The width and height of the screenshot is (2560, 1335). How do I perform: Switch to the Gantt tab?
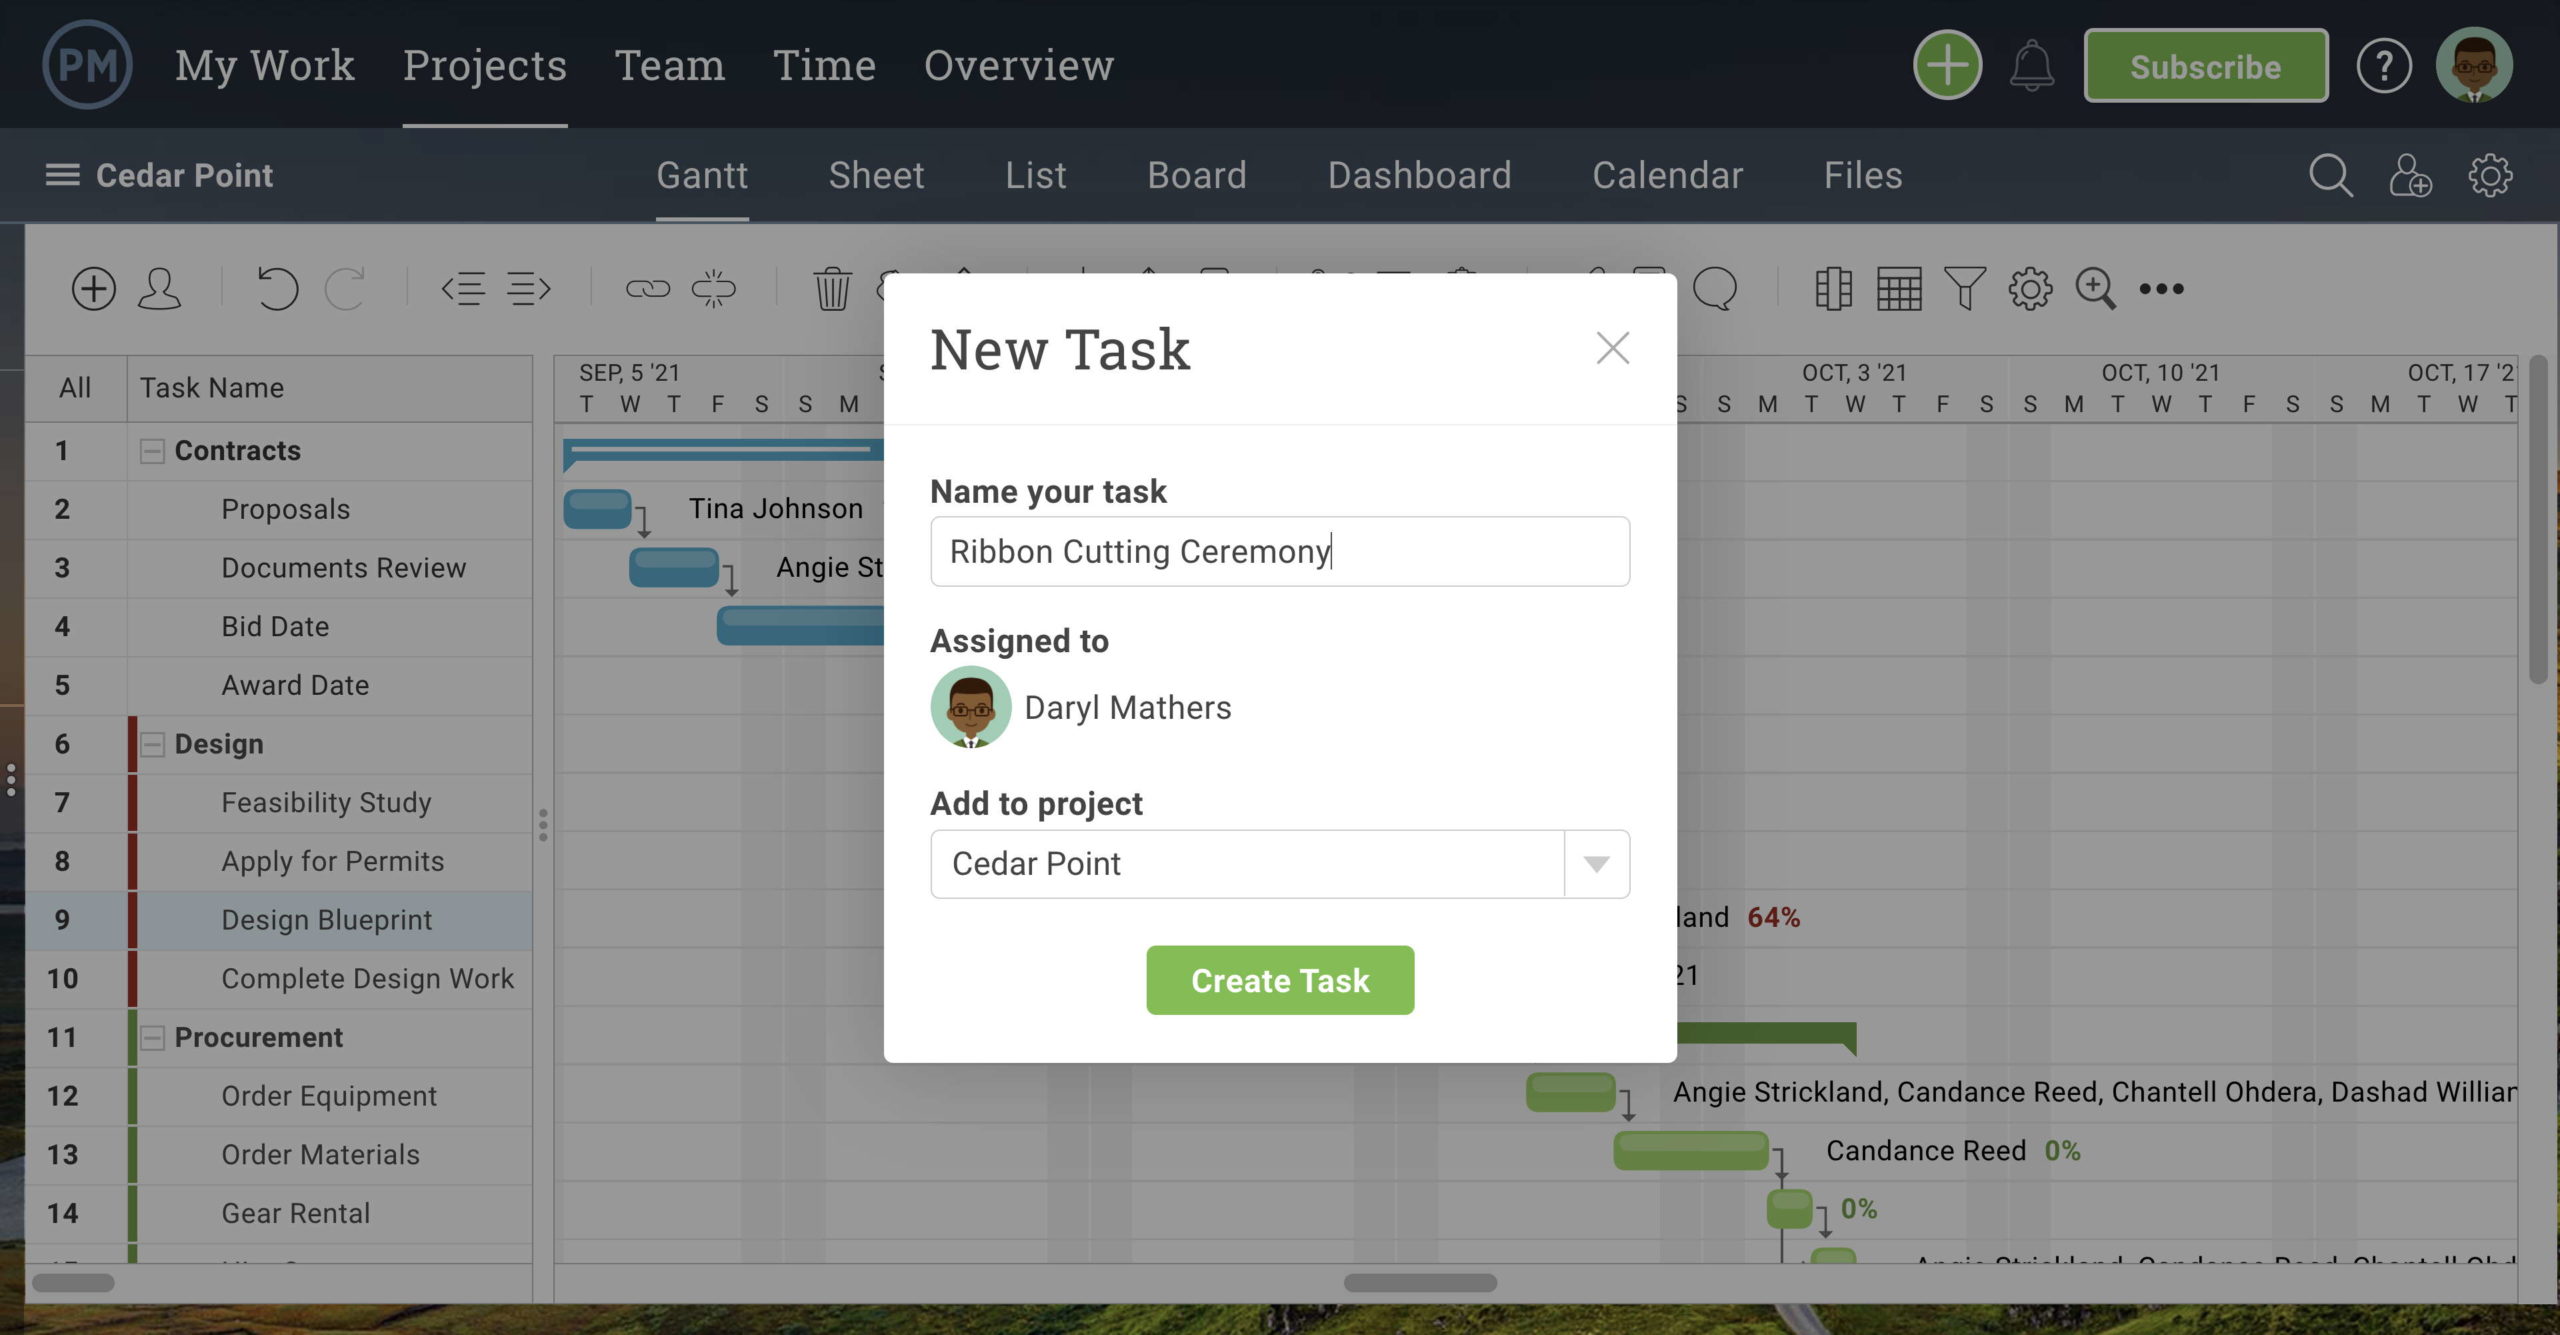(x=702, y=176)
